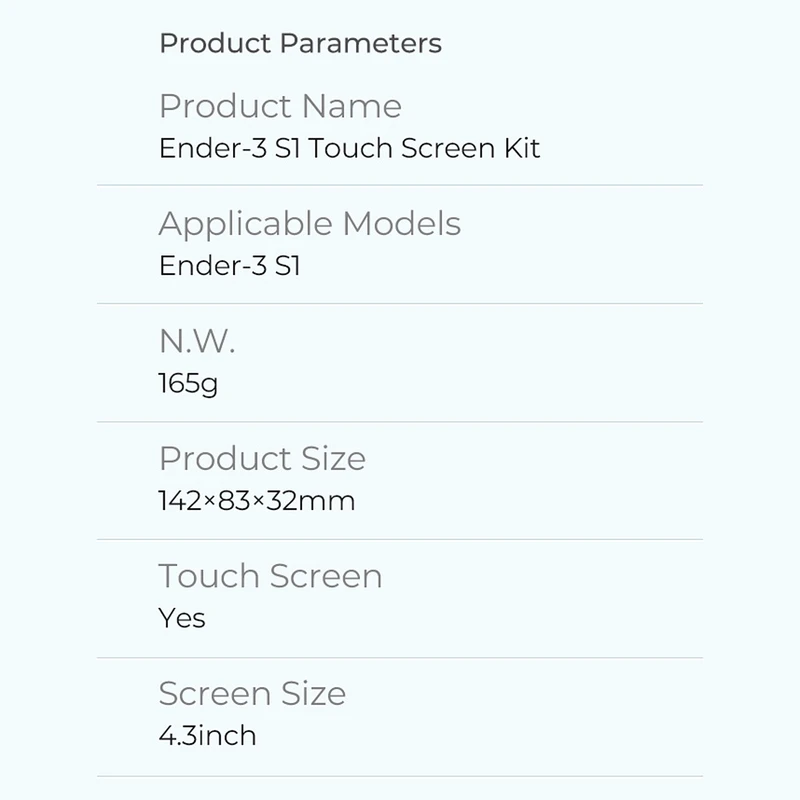Select the 165g weight value
Image resolution: width=800 pixels, height=800 pixels.
pyautogui.click(x=188, y=384)
